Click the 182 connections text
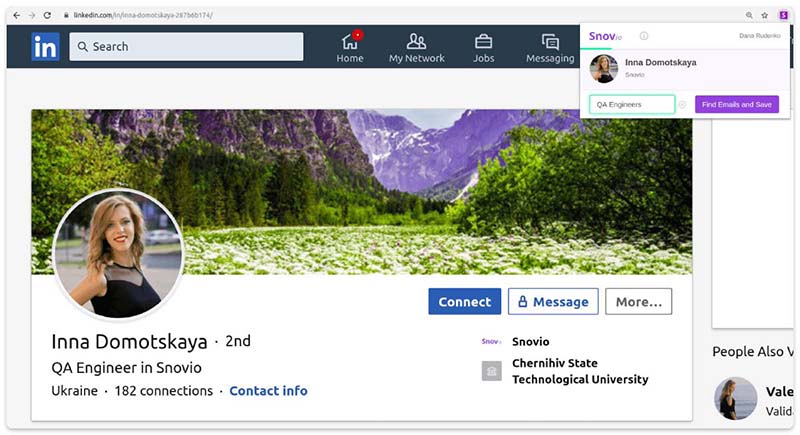Image resolution: width=800 pixels, height=435 pixels. point(164,391)
